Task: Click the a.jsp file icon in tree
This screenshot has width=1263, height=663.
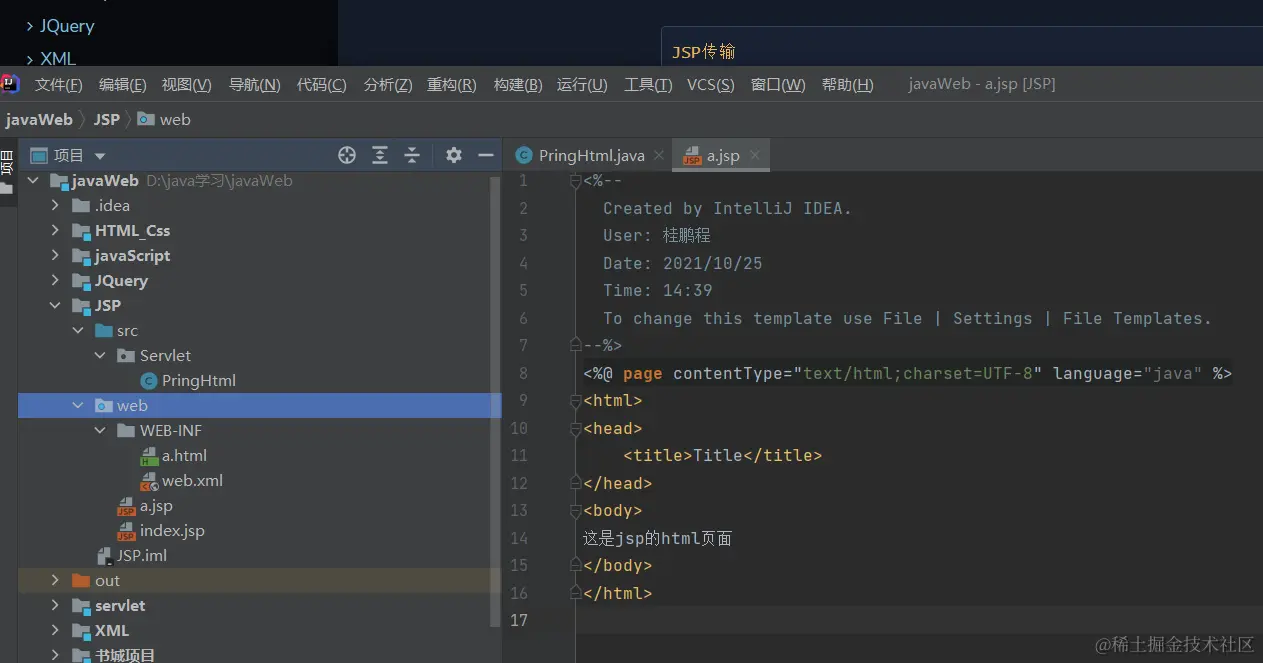Action: tap(127, 507)
